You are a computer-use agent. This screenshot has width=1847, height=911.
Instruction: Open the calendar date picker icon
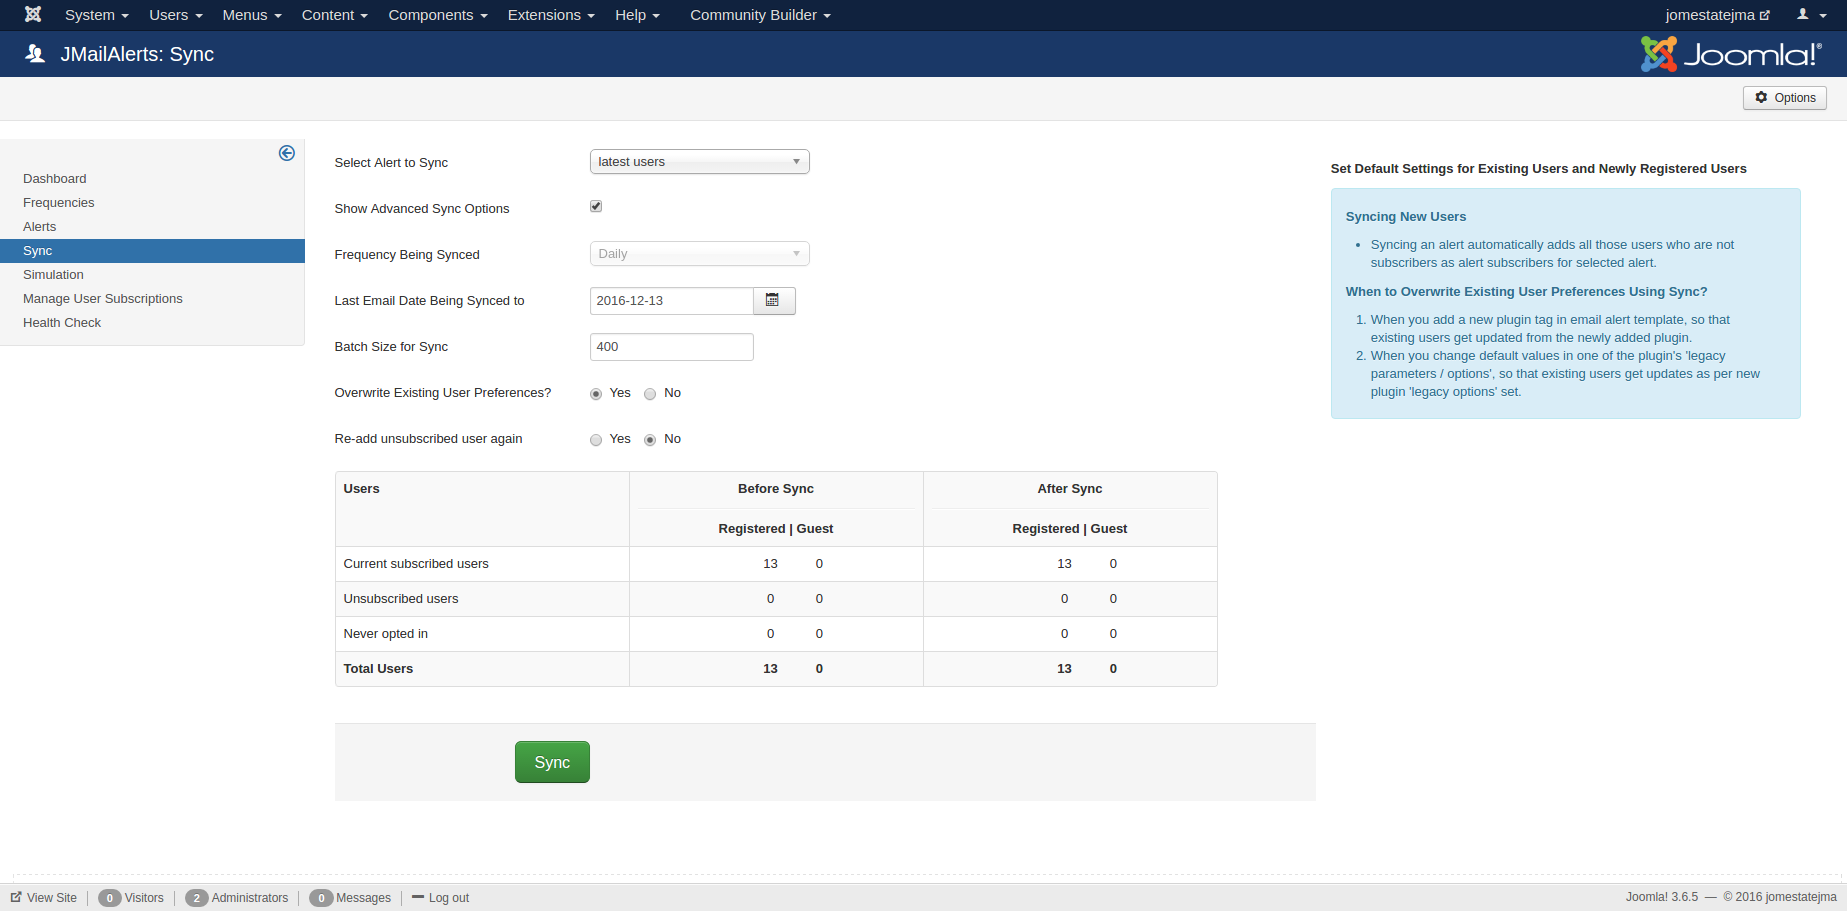pos(773,301)
